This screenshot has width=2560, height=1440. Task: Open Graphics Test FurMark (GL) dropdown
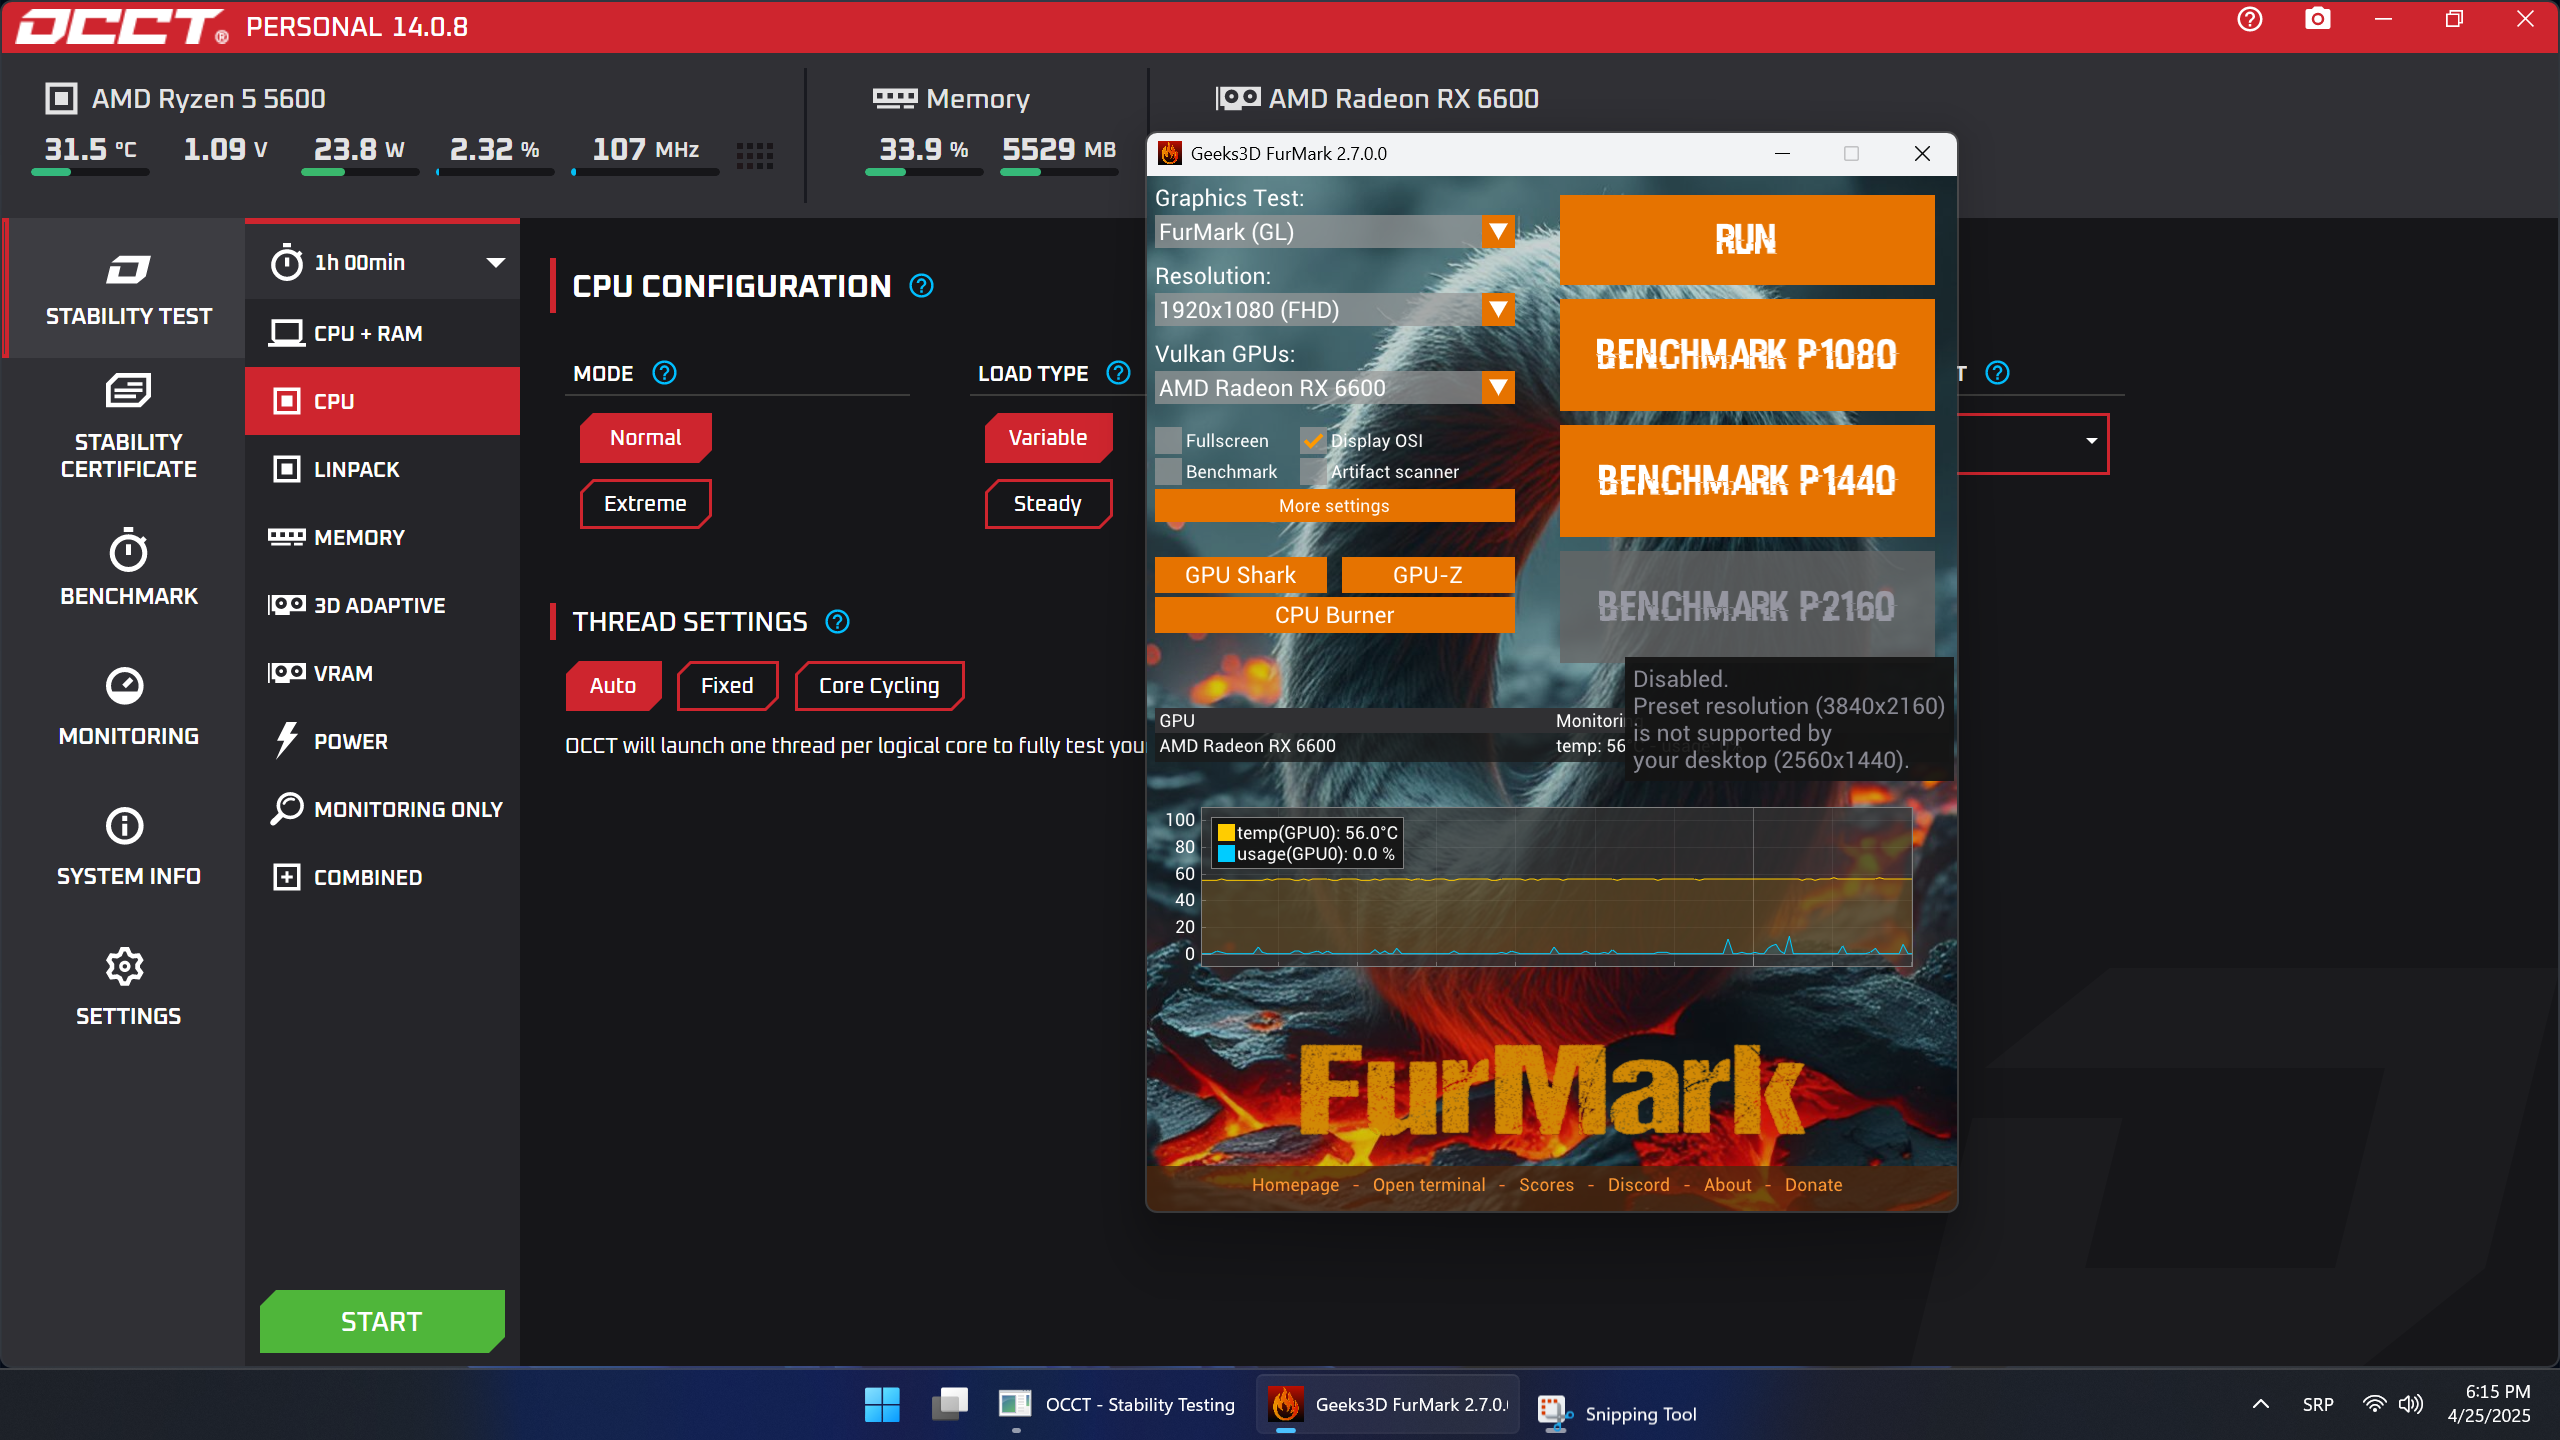click(1334, 232)
